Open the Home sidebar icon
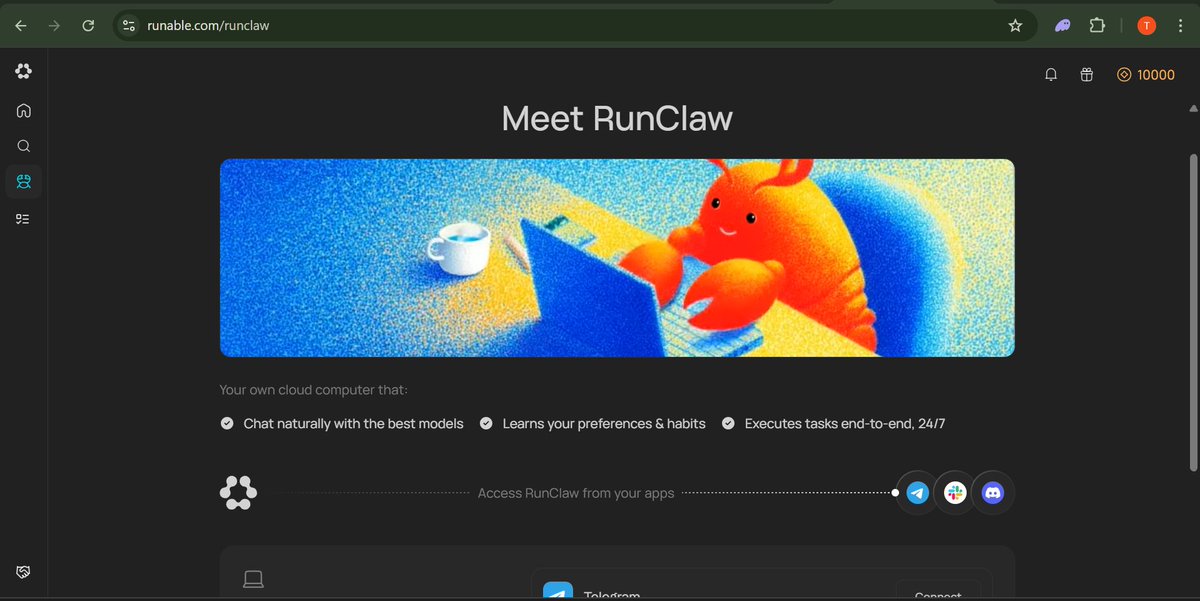 tap(23, 110)
